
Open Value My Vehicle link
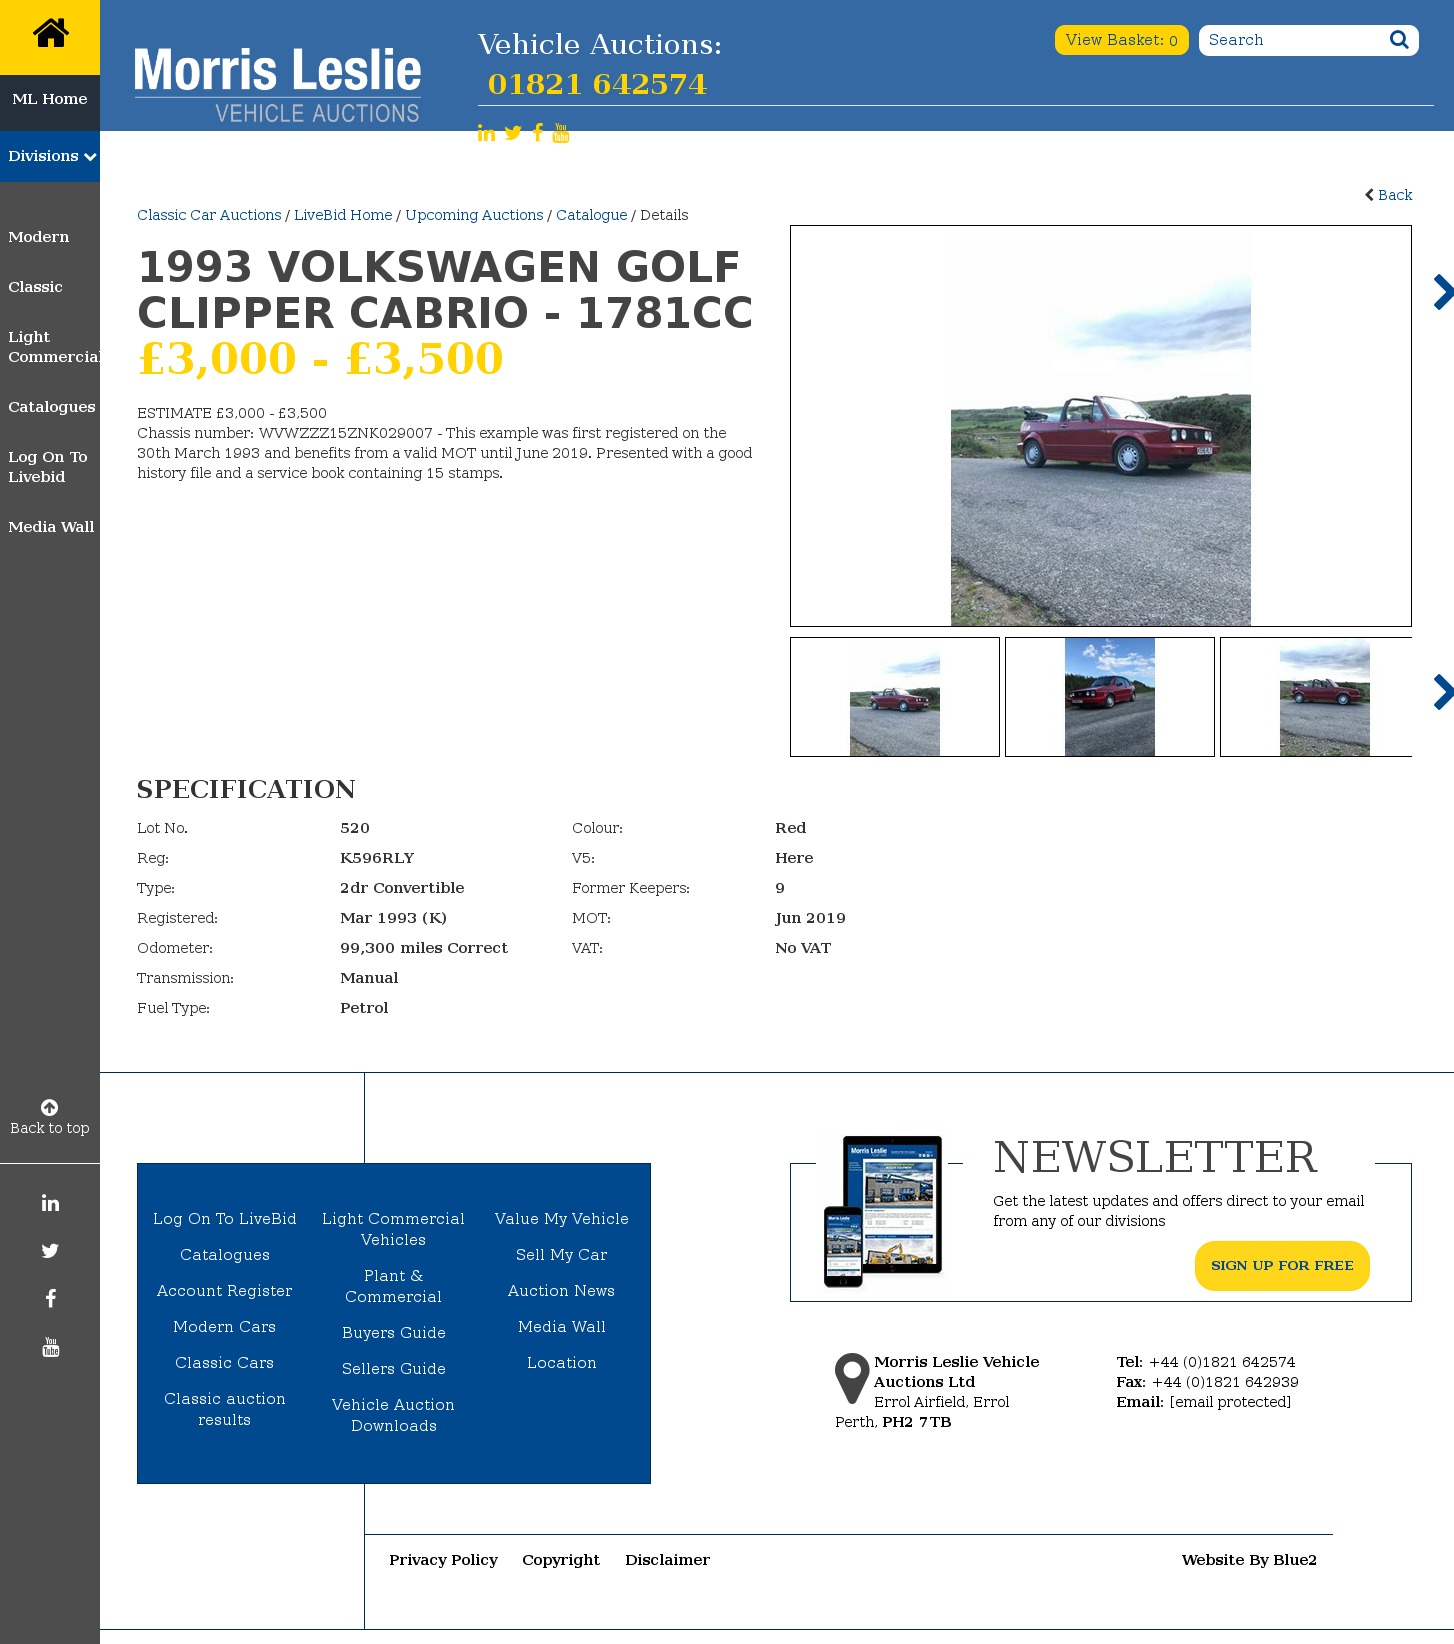coord(562,1219)
